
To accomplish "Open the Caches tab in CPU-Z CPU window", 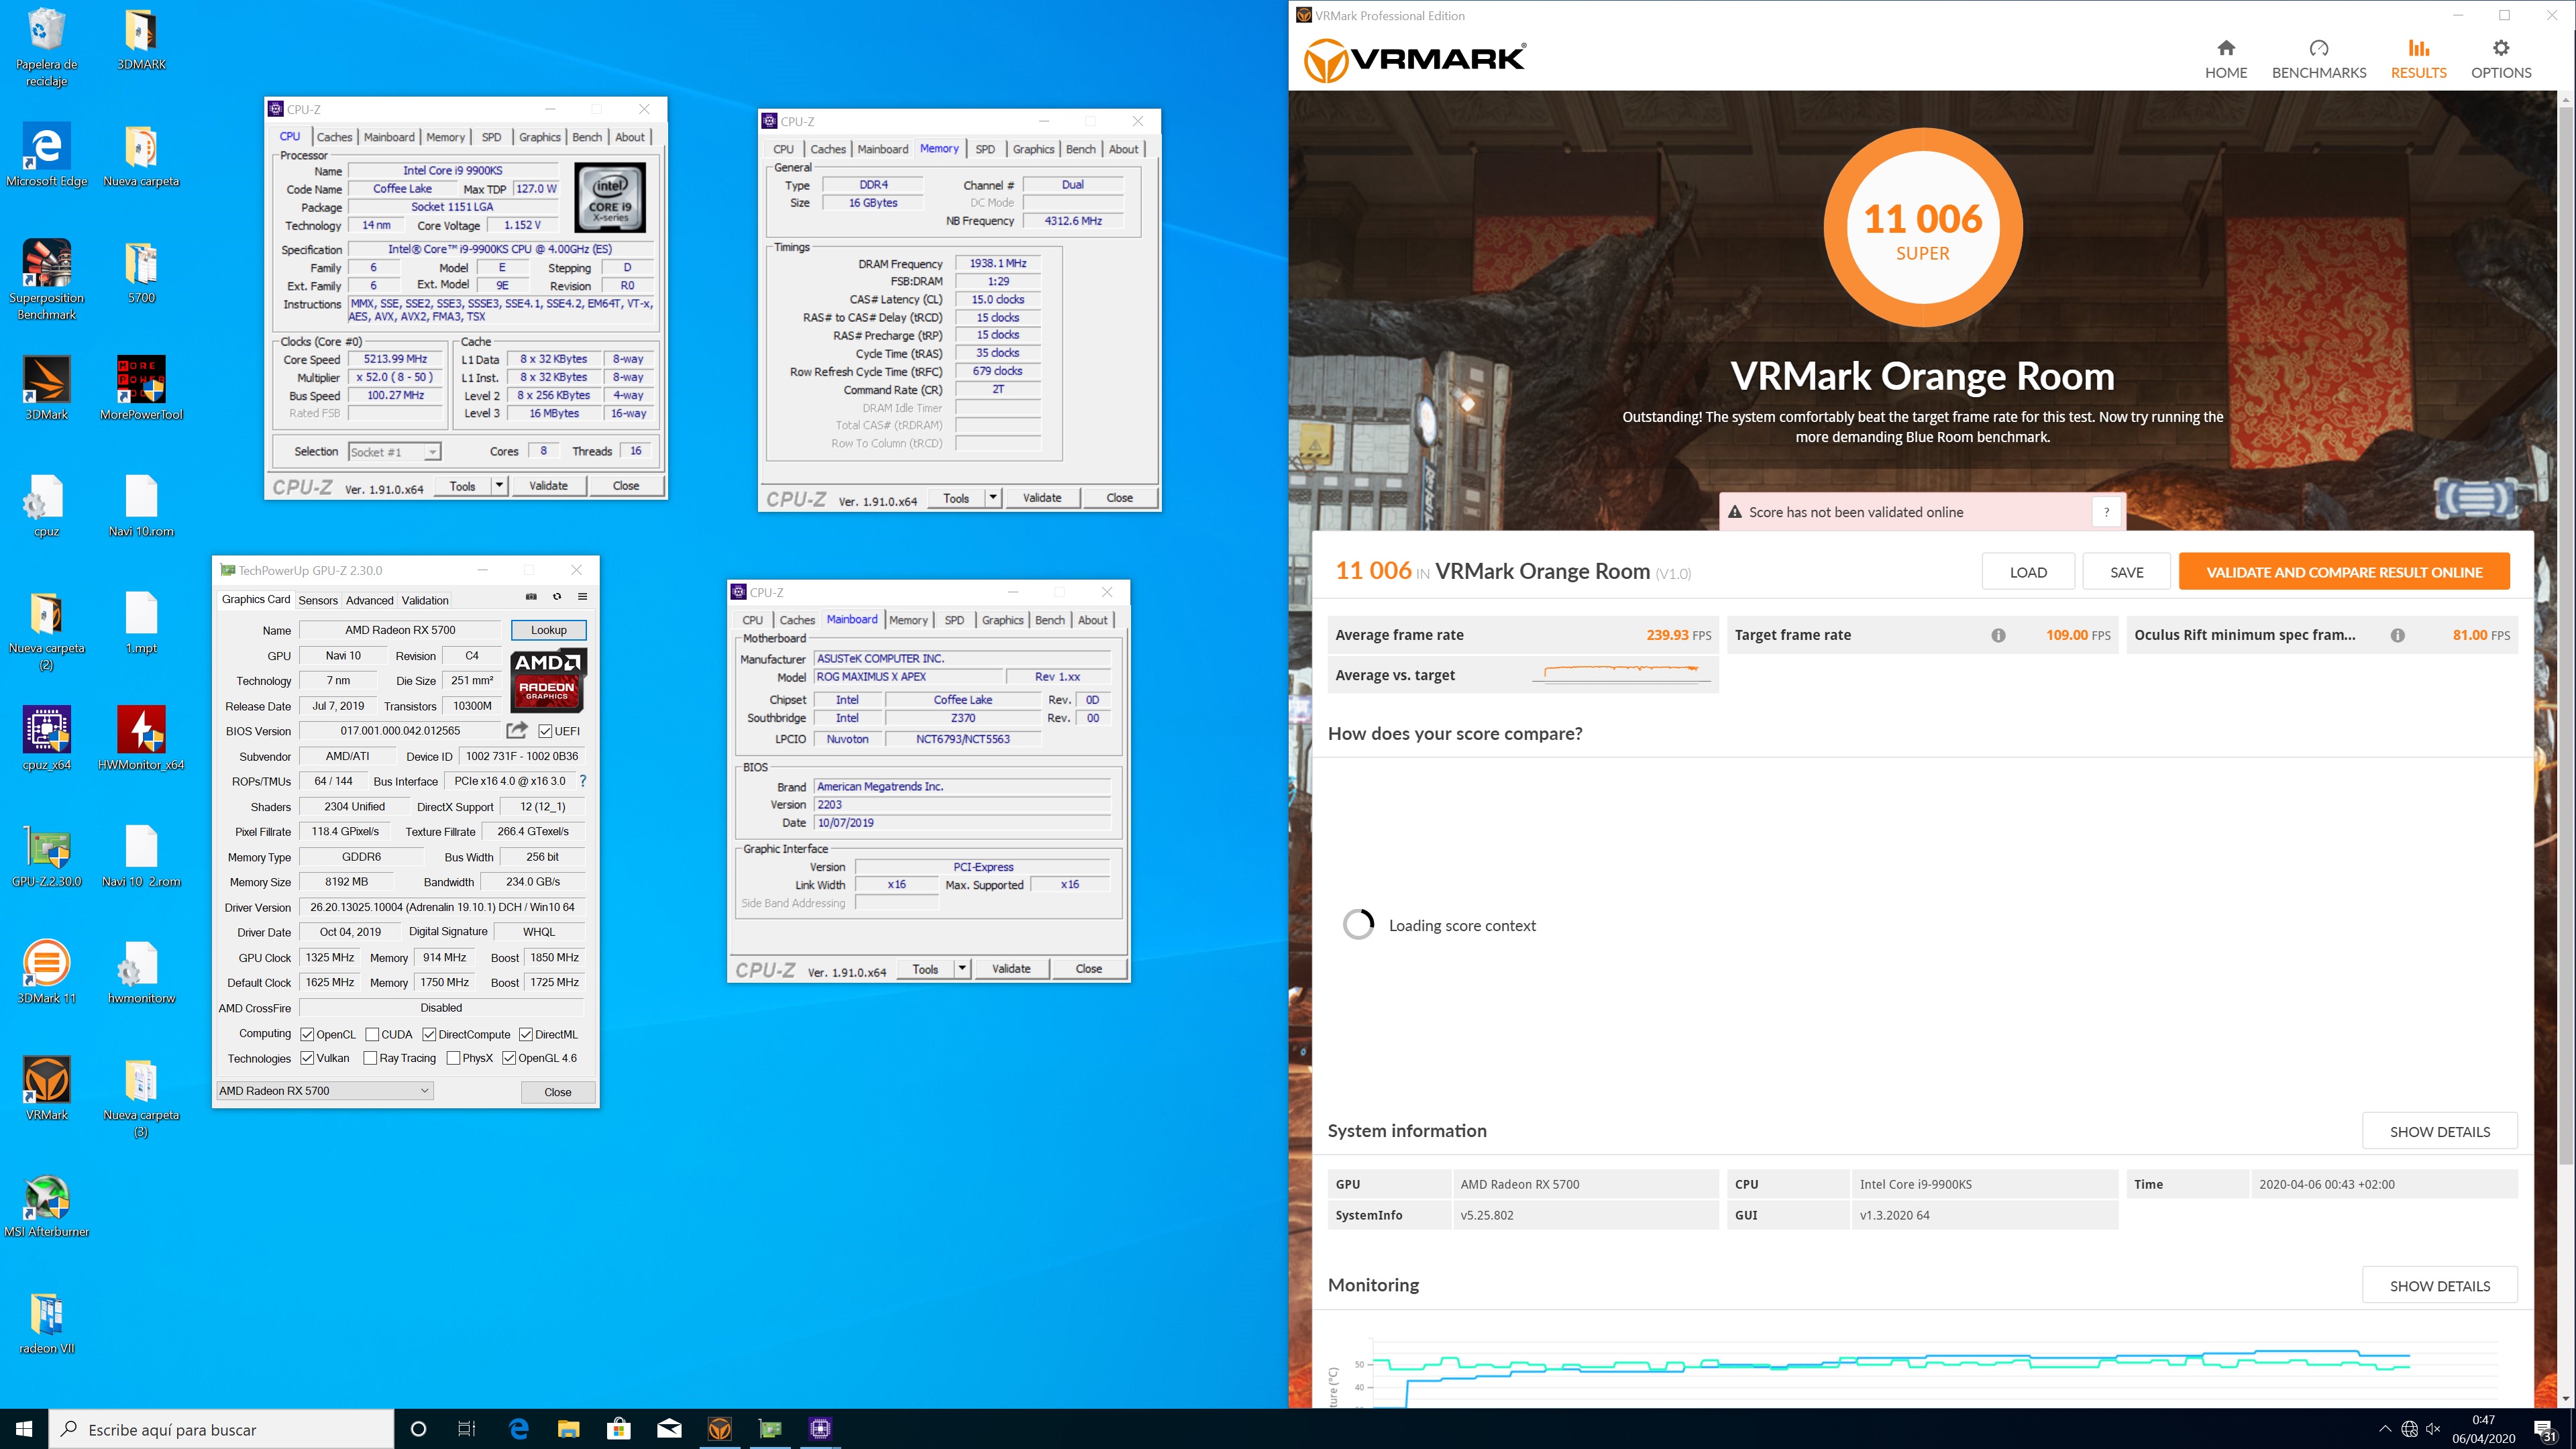I will (334, 137).
